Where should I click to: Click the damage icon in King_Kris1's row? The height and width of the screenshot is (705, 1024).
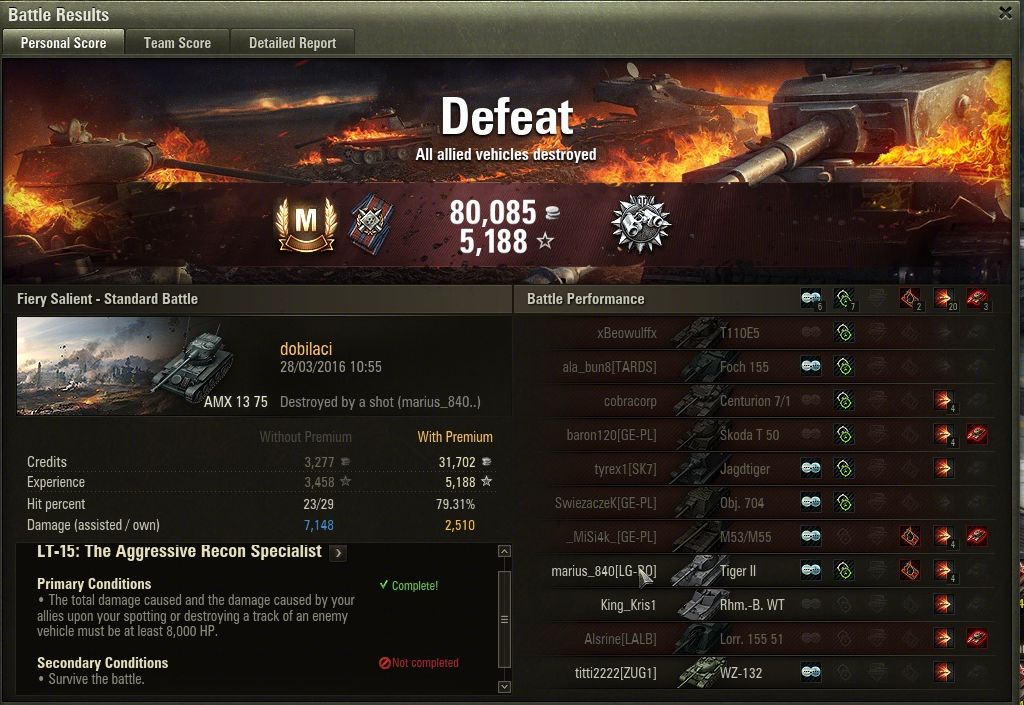(x=943, y=604)
